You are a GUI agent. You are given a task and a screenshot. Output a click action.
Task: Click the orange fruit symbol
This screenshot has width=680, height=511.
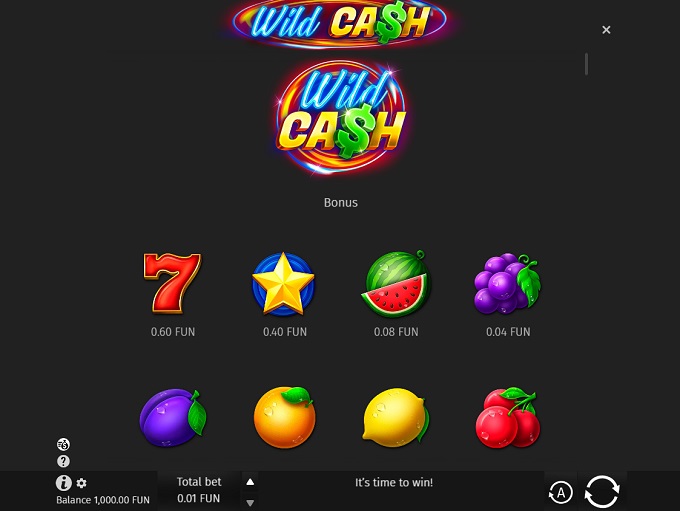[284, 417]
